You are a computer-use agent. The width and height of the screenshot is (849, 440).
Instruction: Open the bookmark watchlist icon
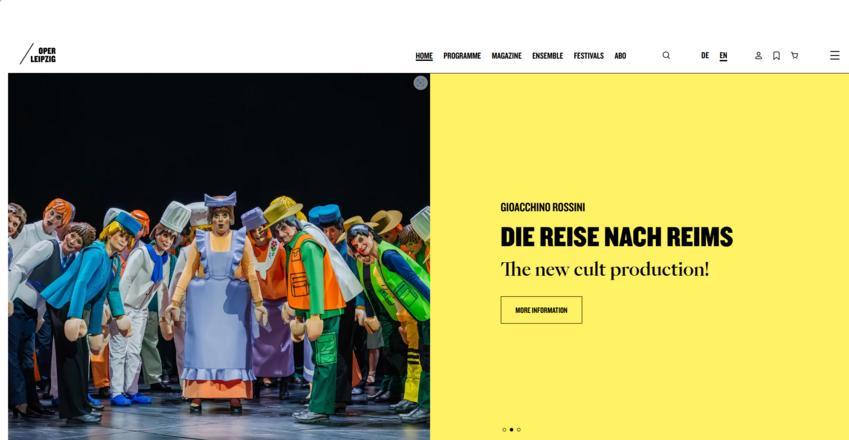tap(776, 55)
